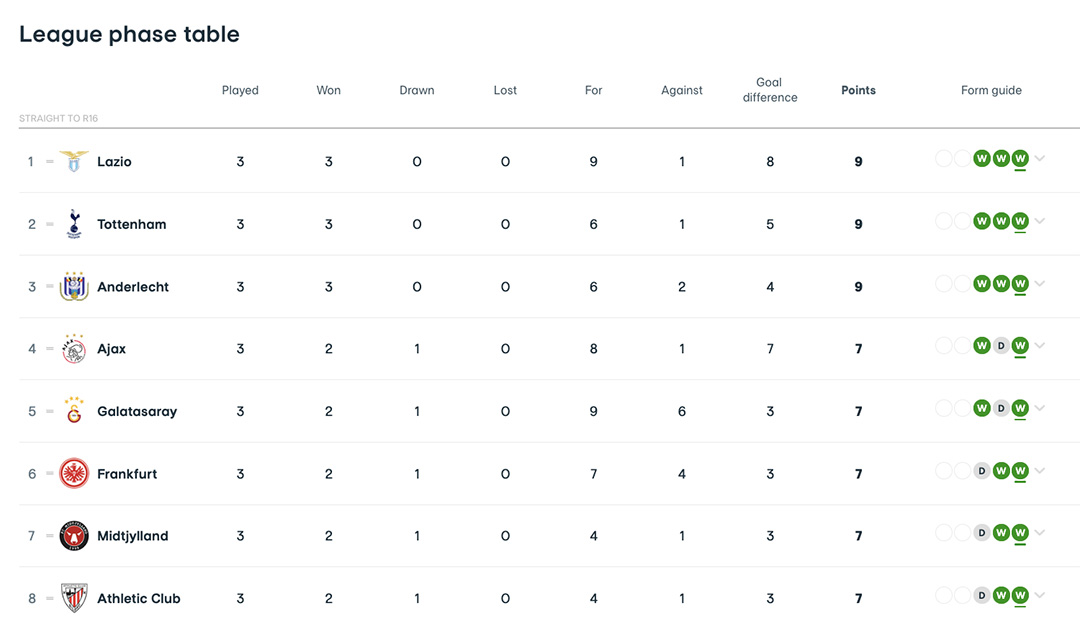Click Frankfurt's For value 7
The height and width of the screenshot is (629, 1080).
[593, 474]
